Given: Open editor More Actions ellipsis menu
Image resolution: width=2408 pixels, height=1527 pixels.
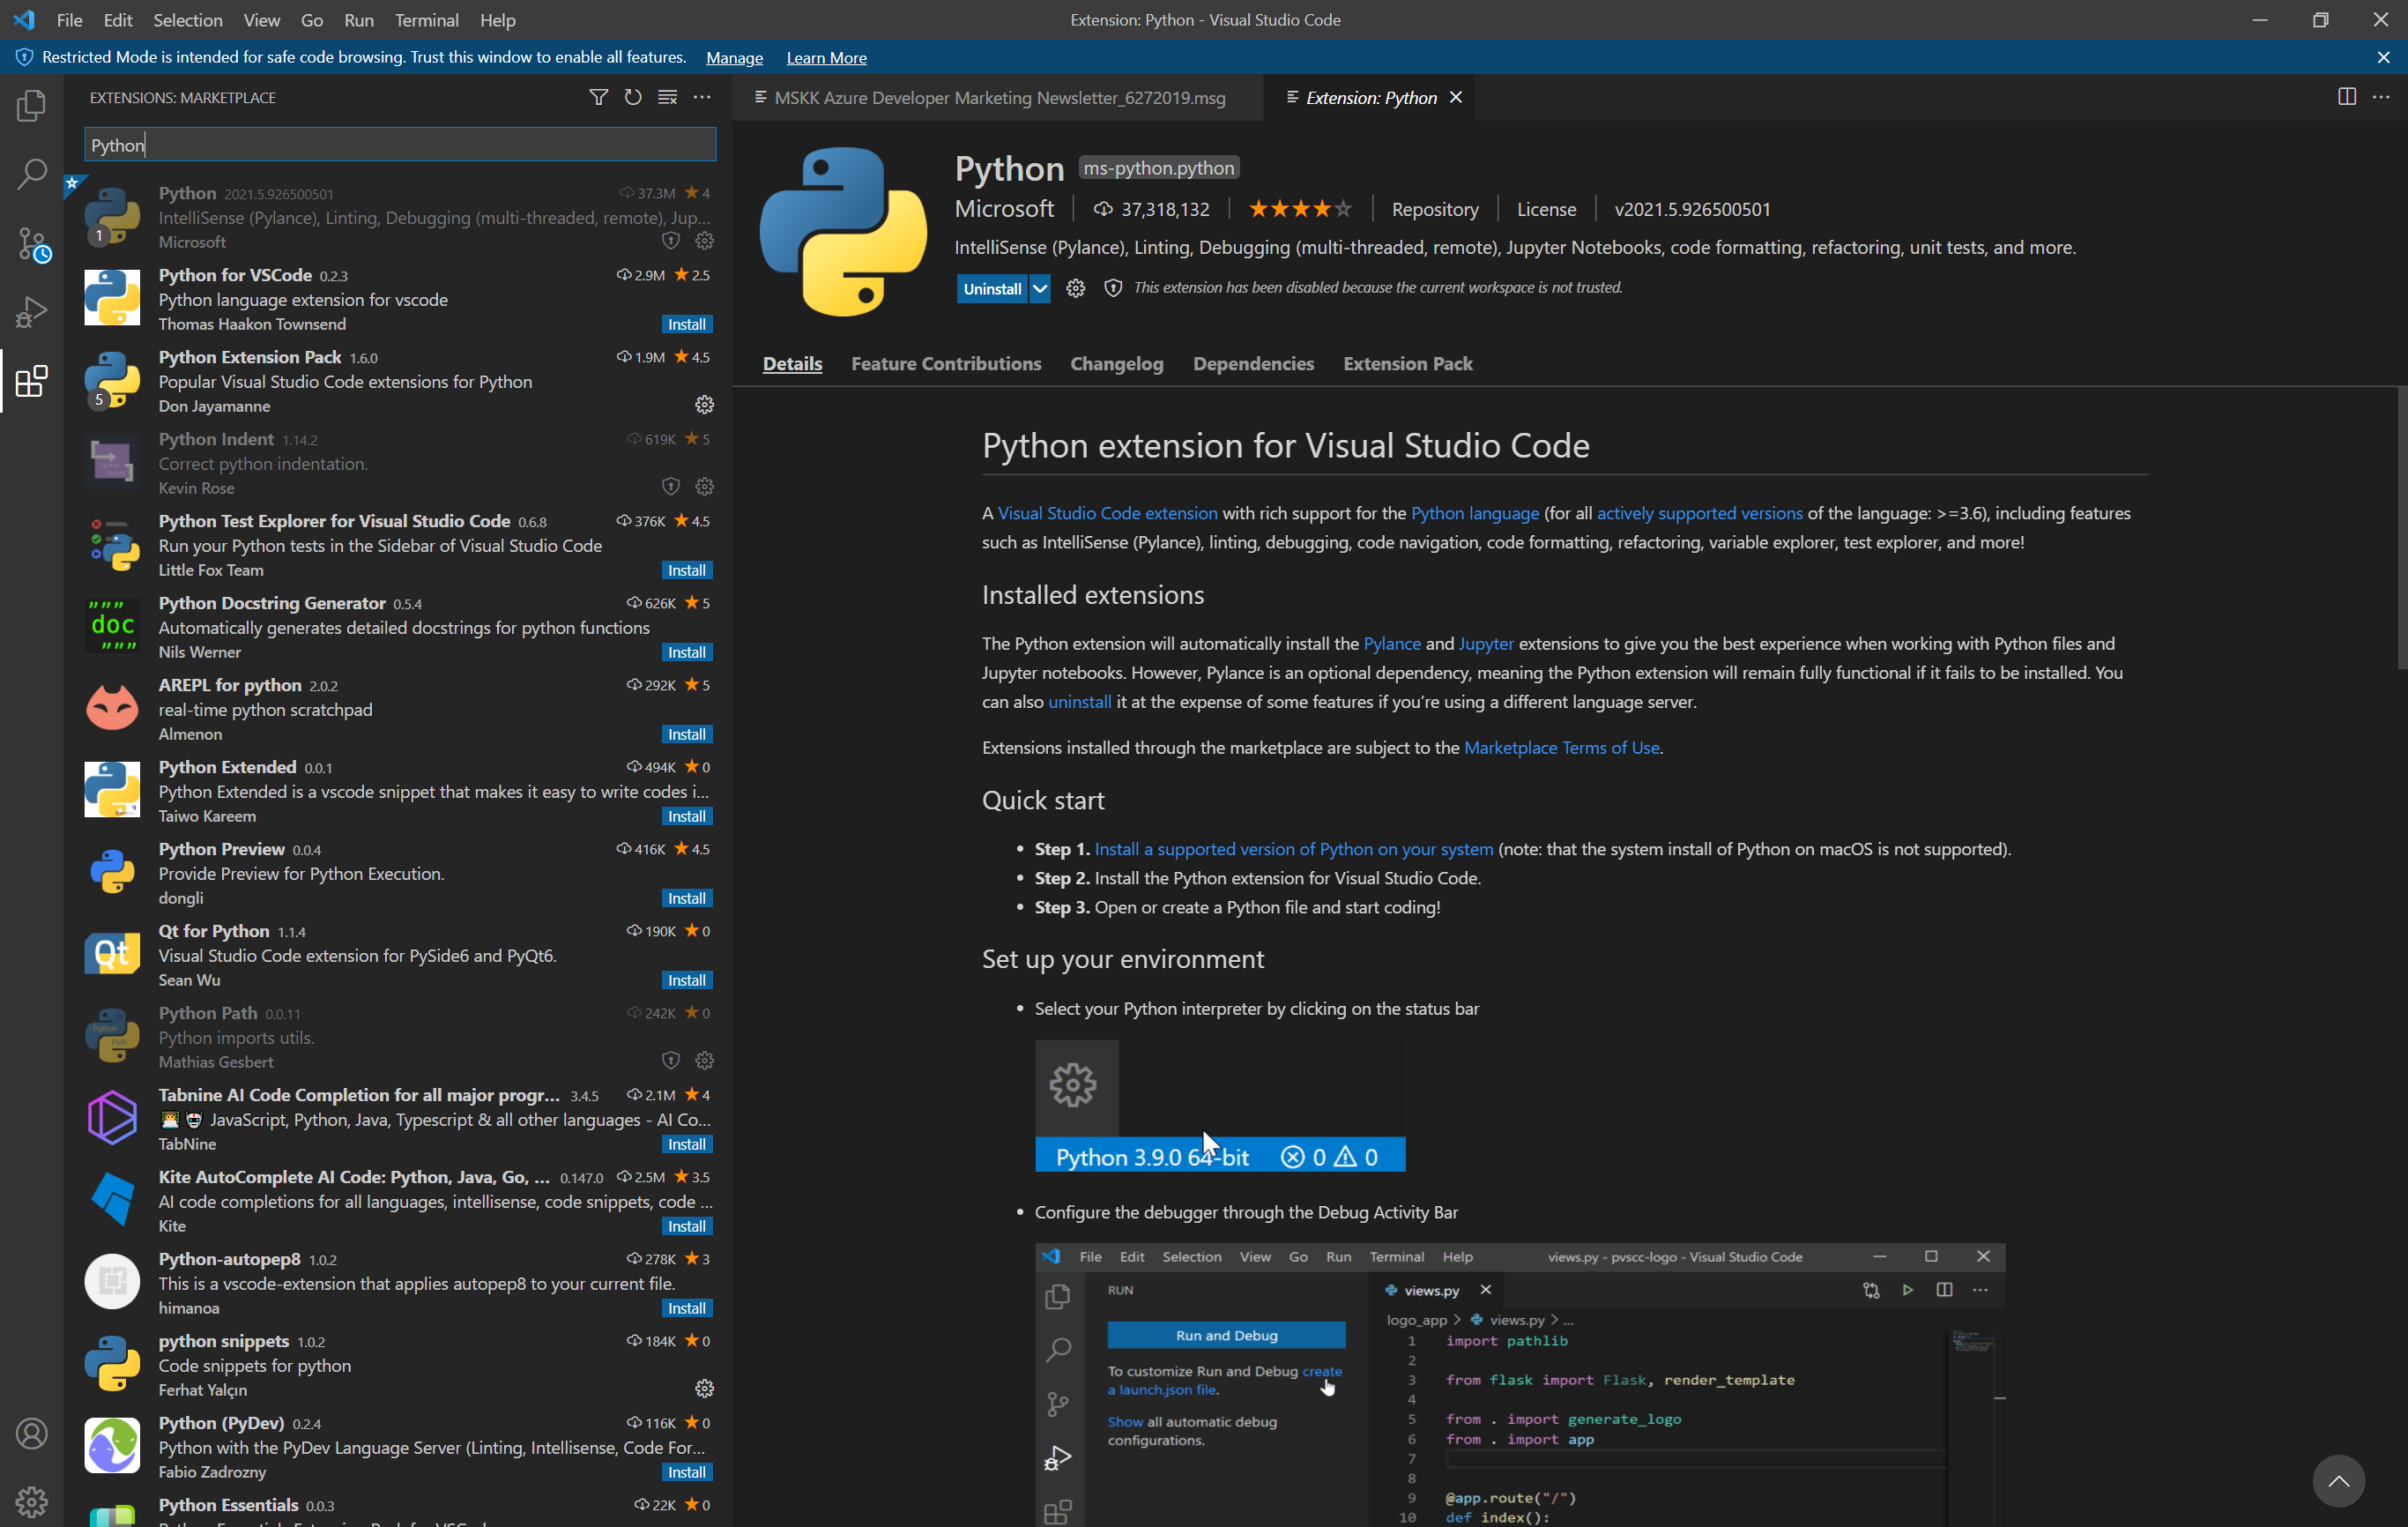Looking at the screenshot, I should click(x=2381, y=97).
